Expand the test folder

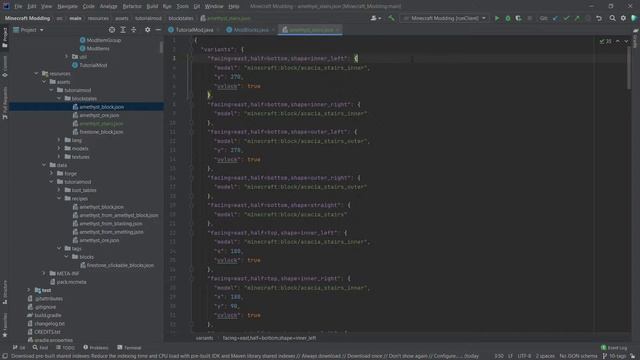pos(29,290)
